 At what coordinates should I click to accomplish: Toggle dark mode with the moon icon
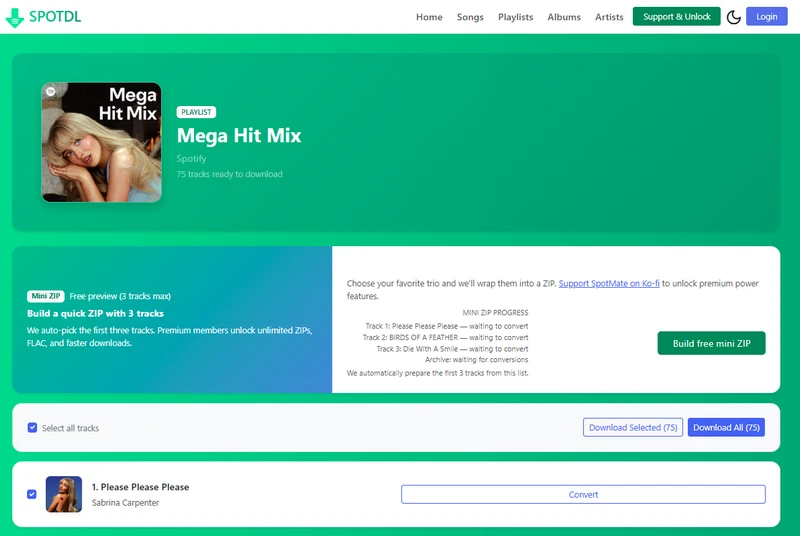click(733, 17)
